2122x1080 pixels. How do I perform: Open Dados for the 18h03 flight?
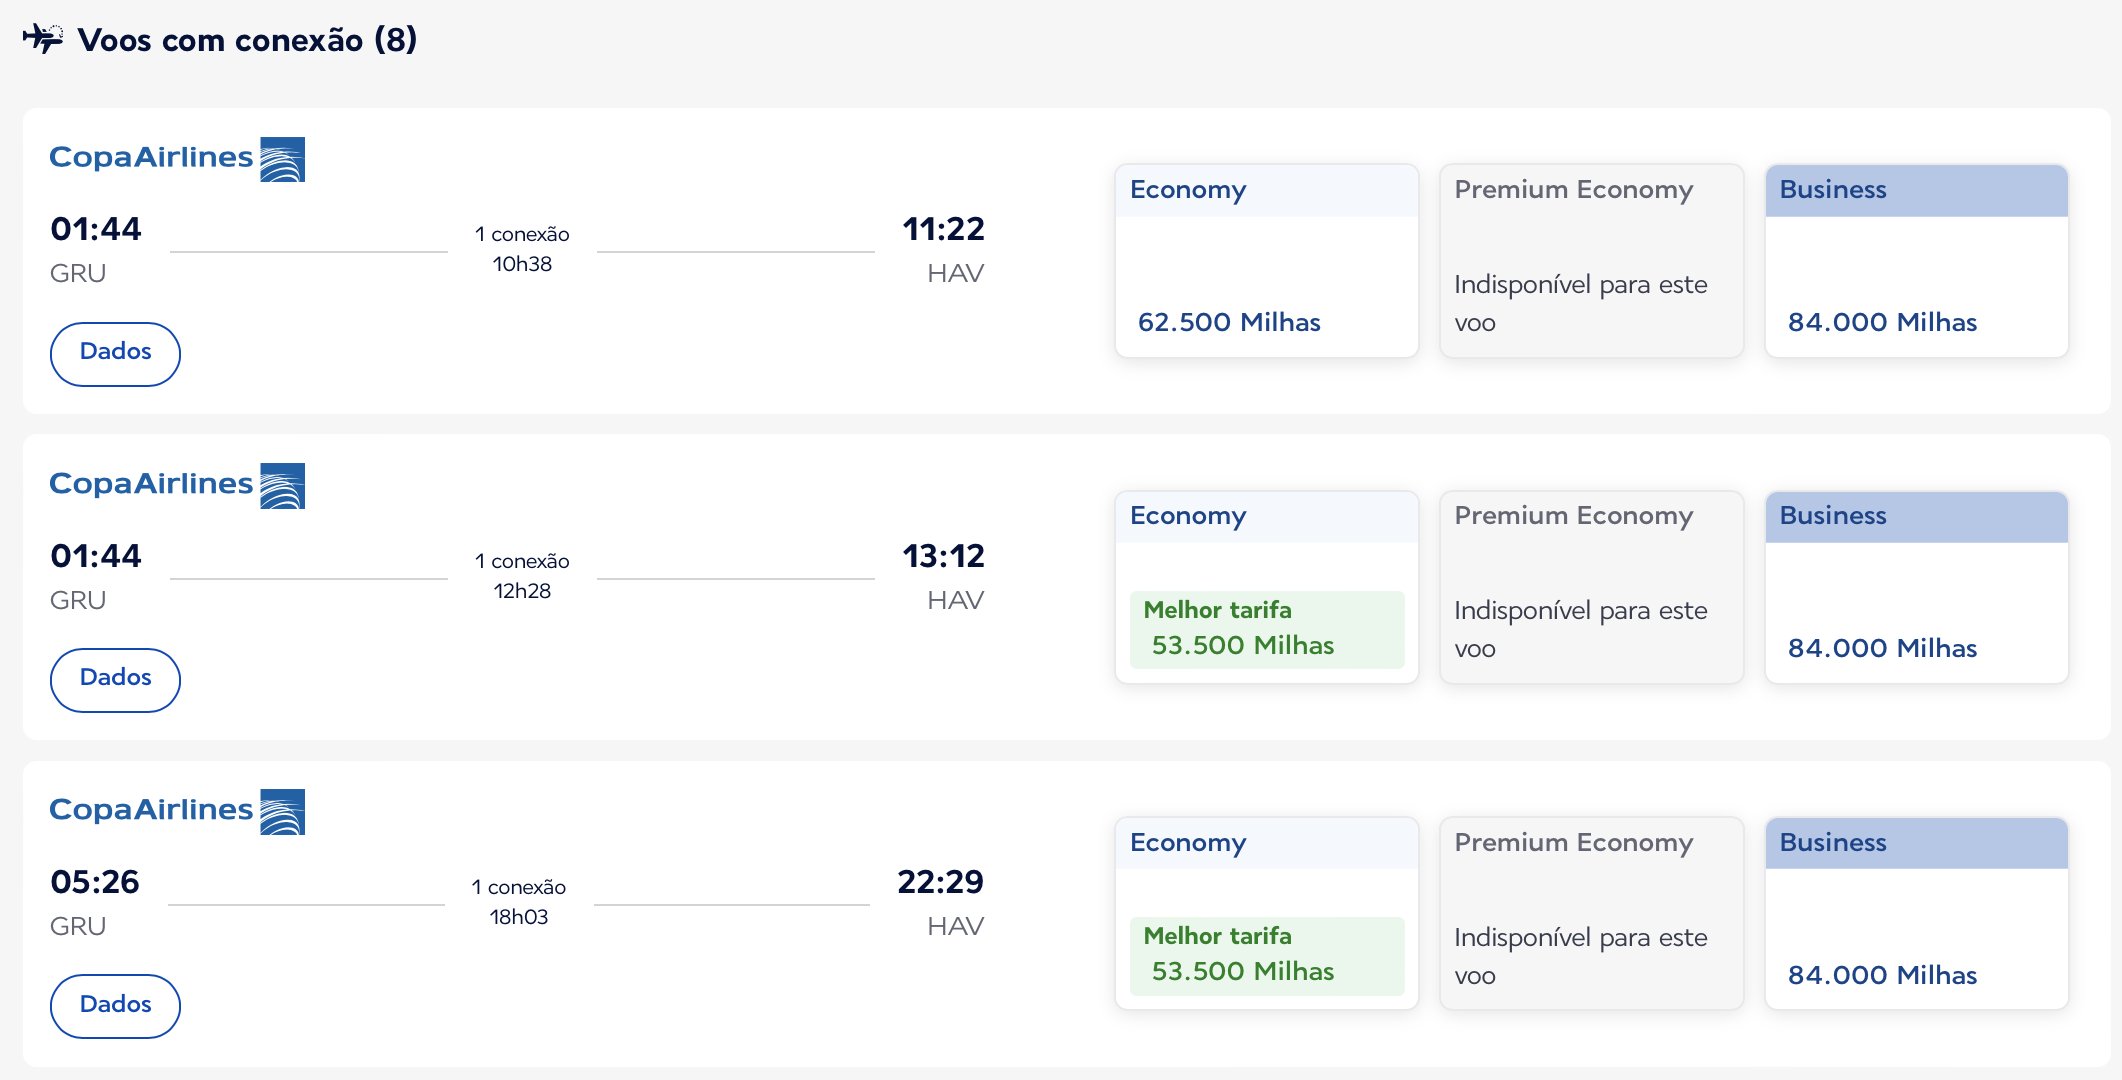(115, 1005)
